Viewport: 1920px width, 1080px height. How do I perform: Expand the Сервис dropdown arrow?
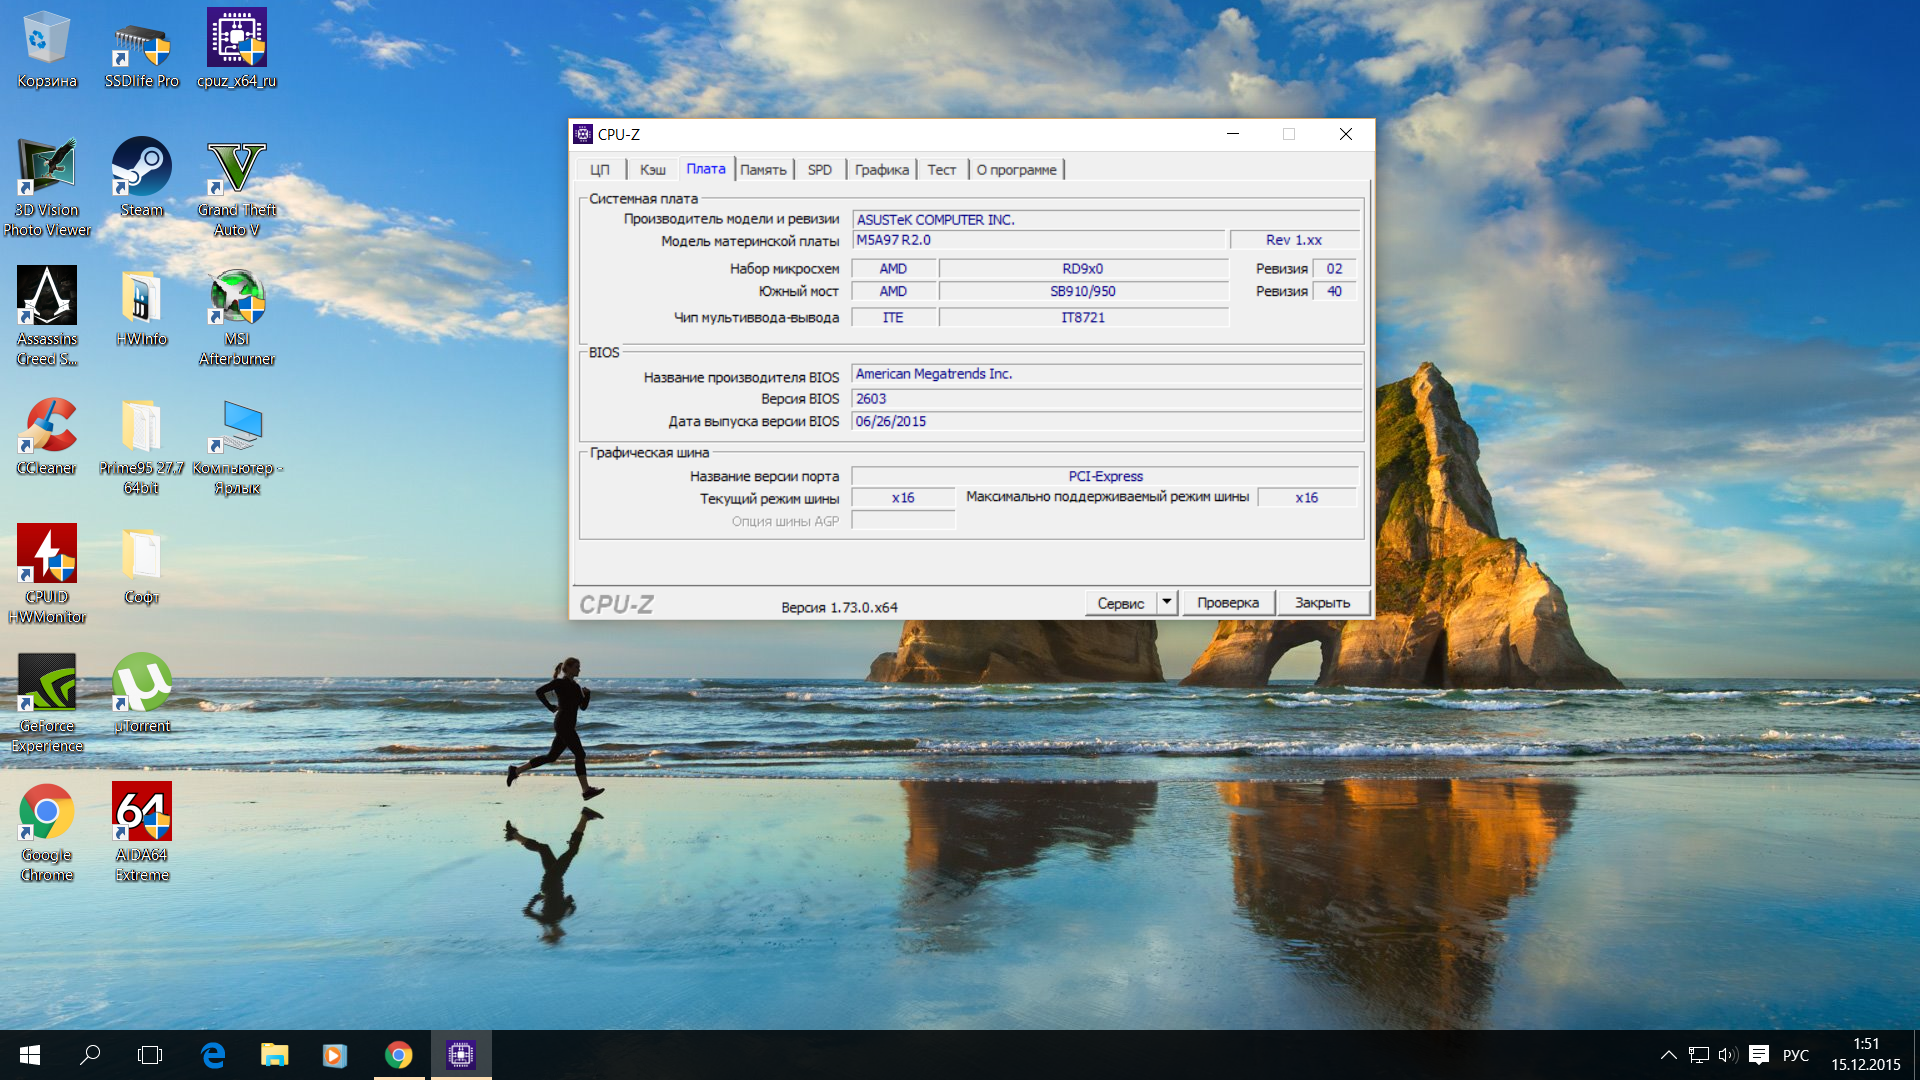[x=1166, y=602]
